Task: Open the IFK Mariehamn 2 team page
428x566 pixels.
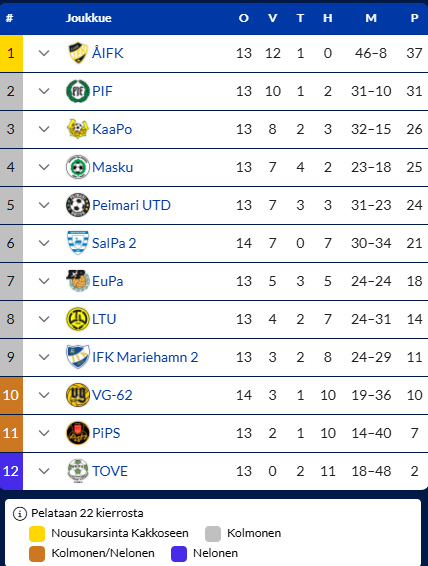Action: coord(145,357)
